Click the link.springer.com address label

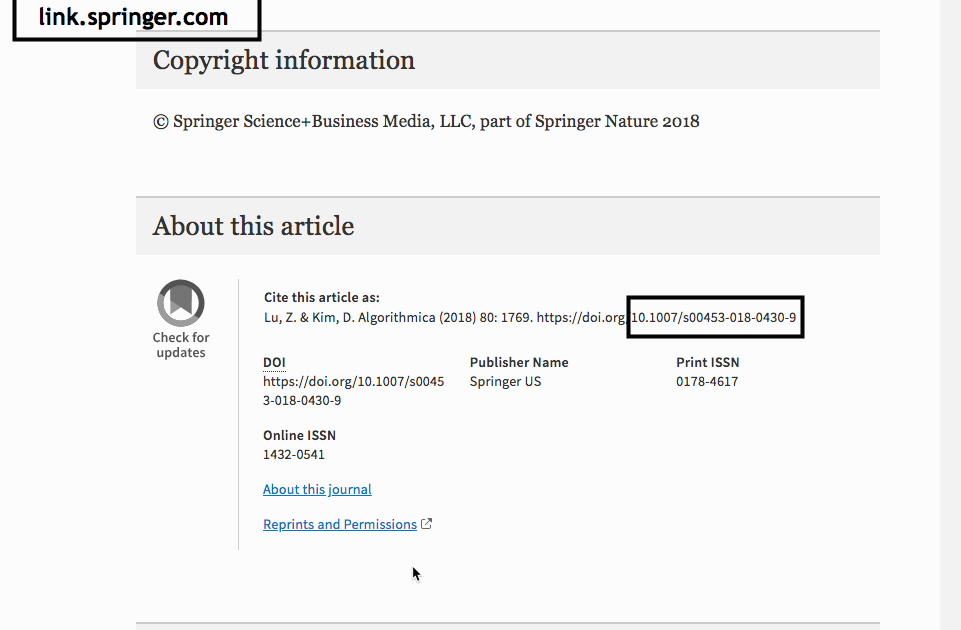coord(133,18)
